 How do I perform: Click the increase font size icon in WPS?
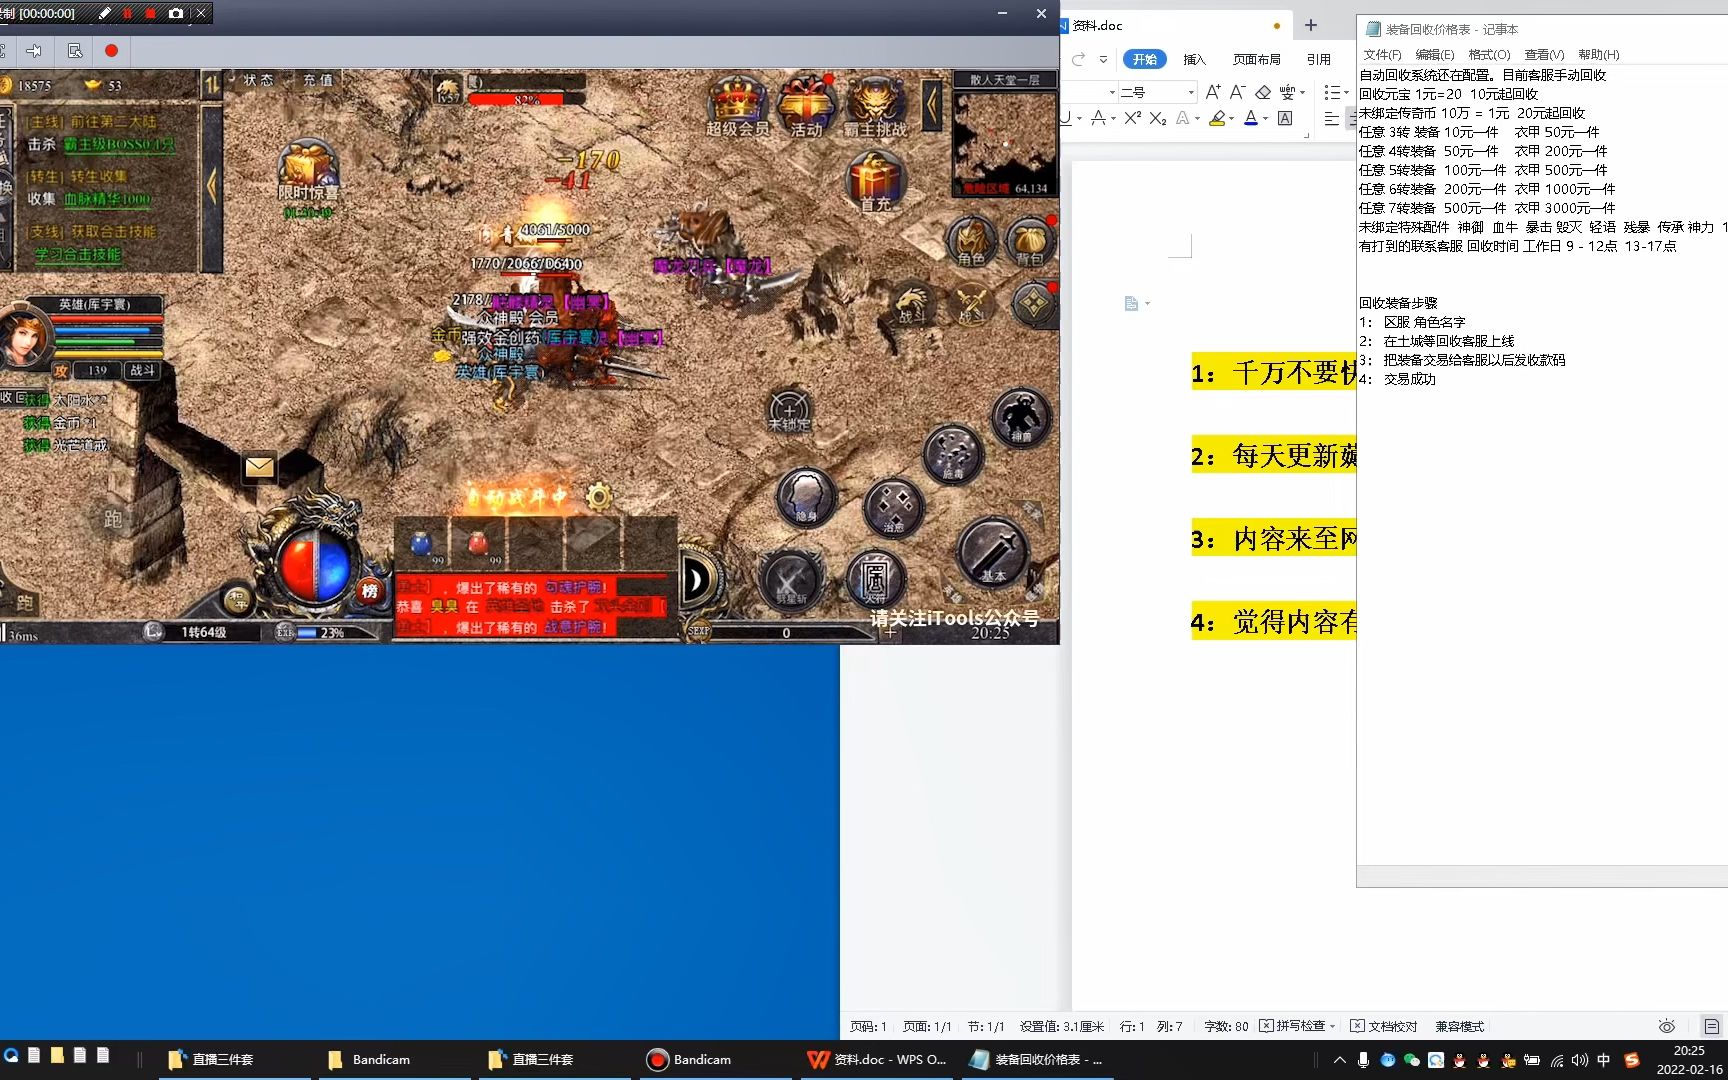tap(1213, 92)
